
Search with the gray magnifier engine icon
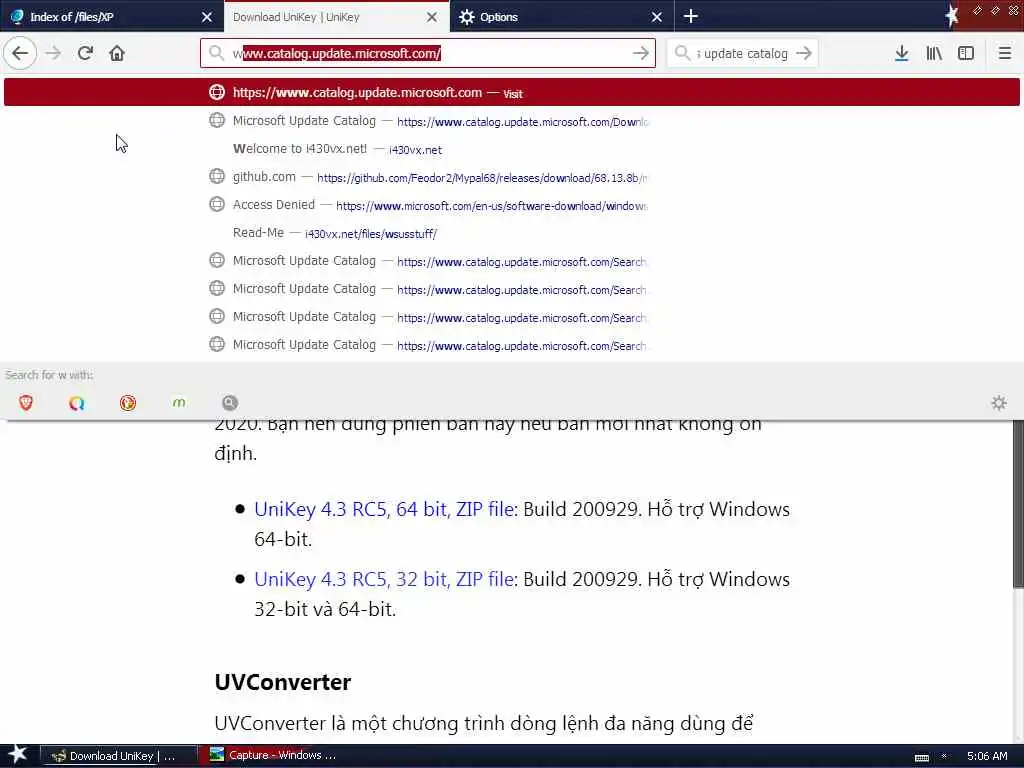tap(230, 403)
